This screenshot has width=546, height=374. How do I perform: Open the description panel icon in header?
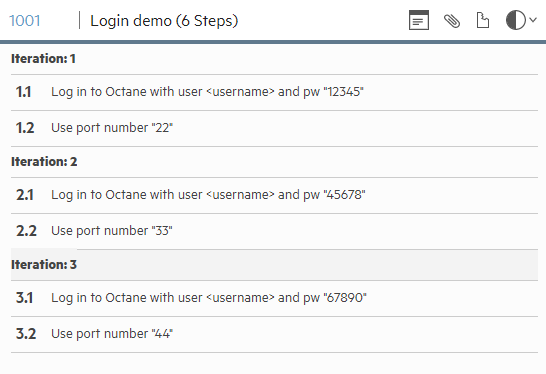pos(419,20)
